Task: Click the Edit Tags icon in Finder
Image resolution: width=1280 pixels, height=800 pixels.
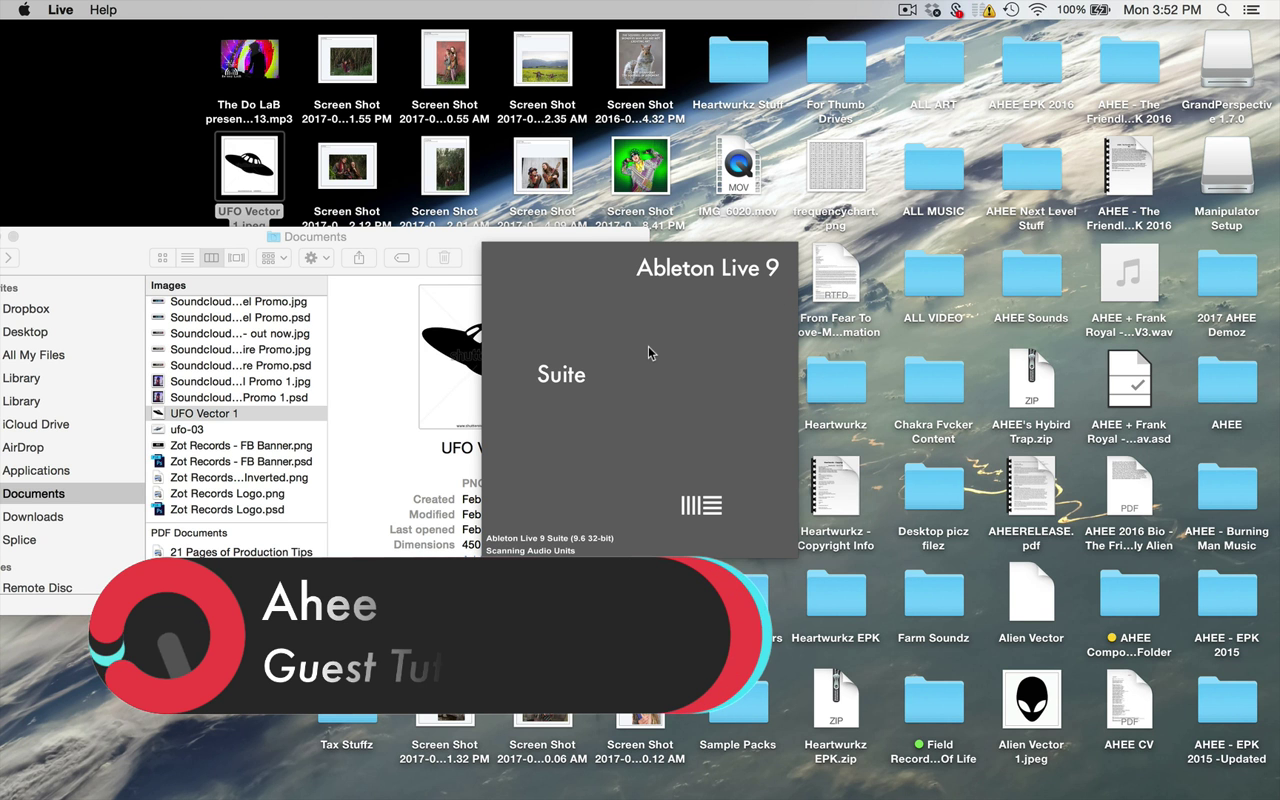Action: [401, 258]
